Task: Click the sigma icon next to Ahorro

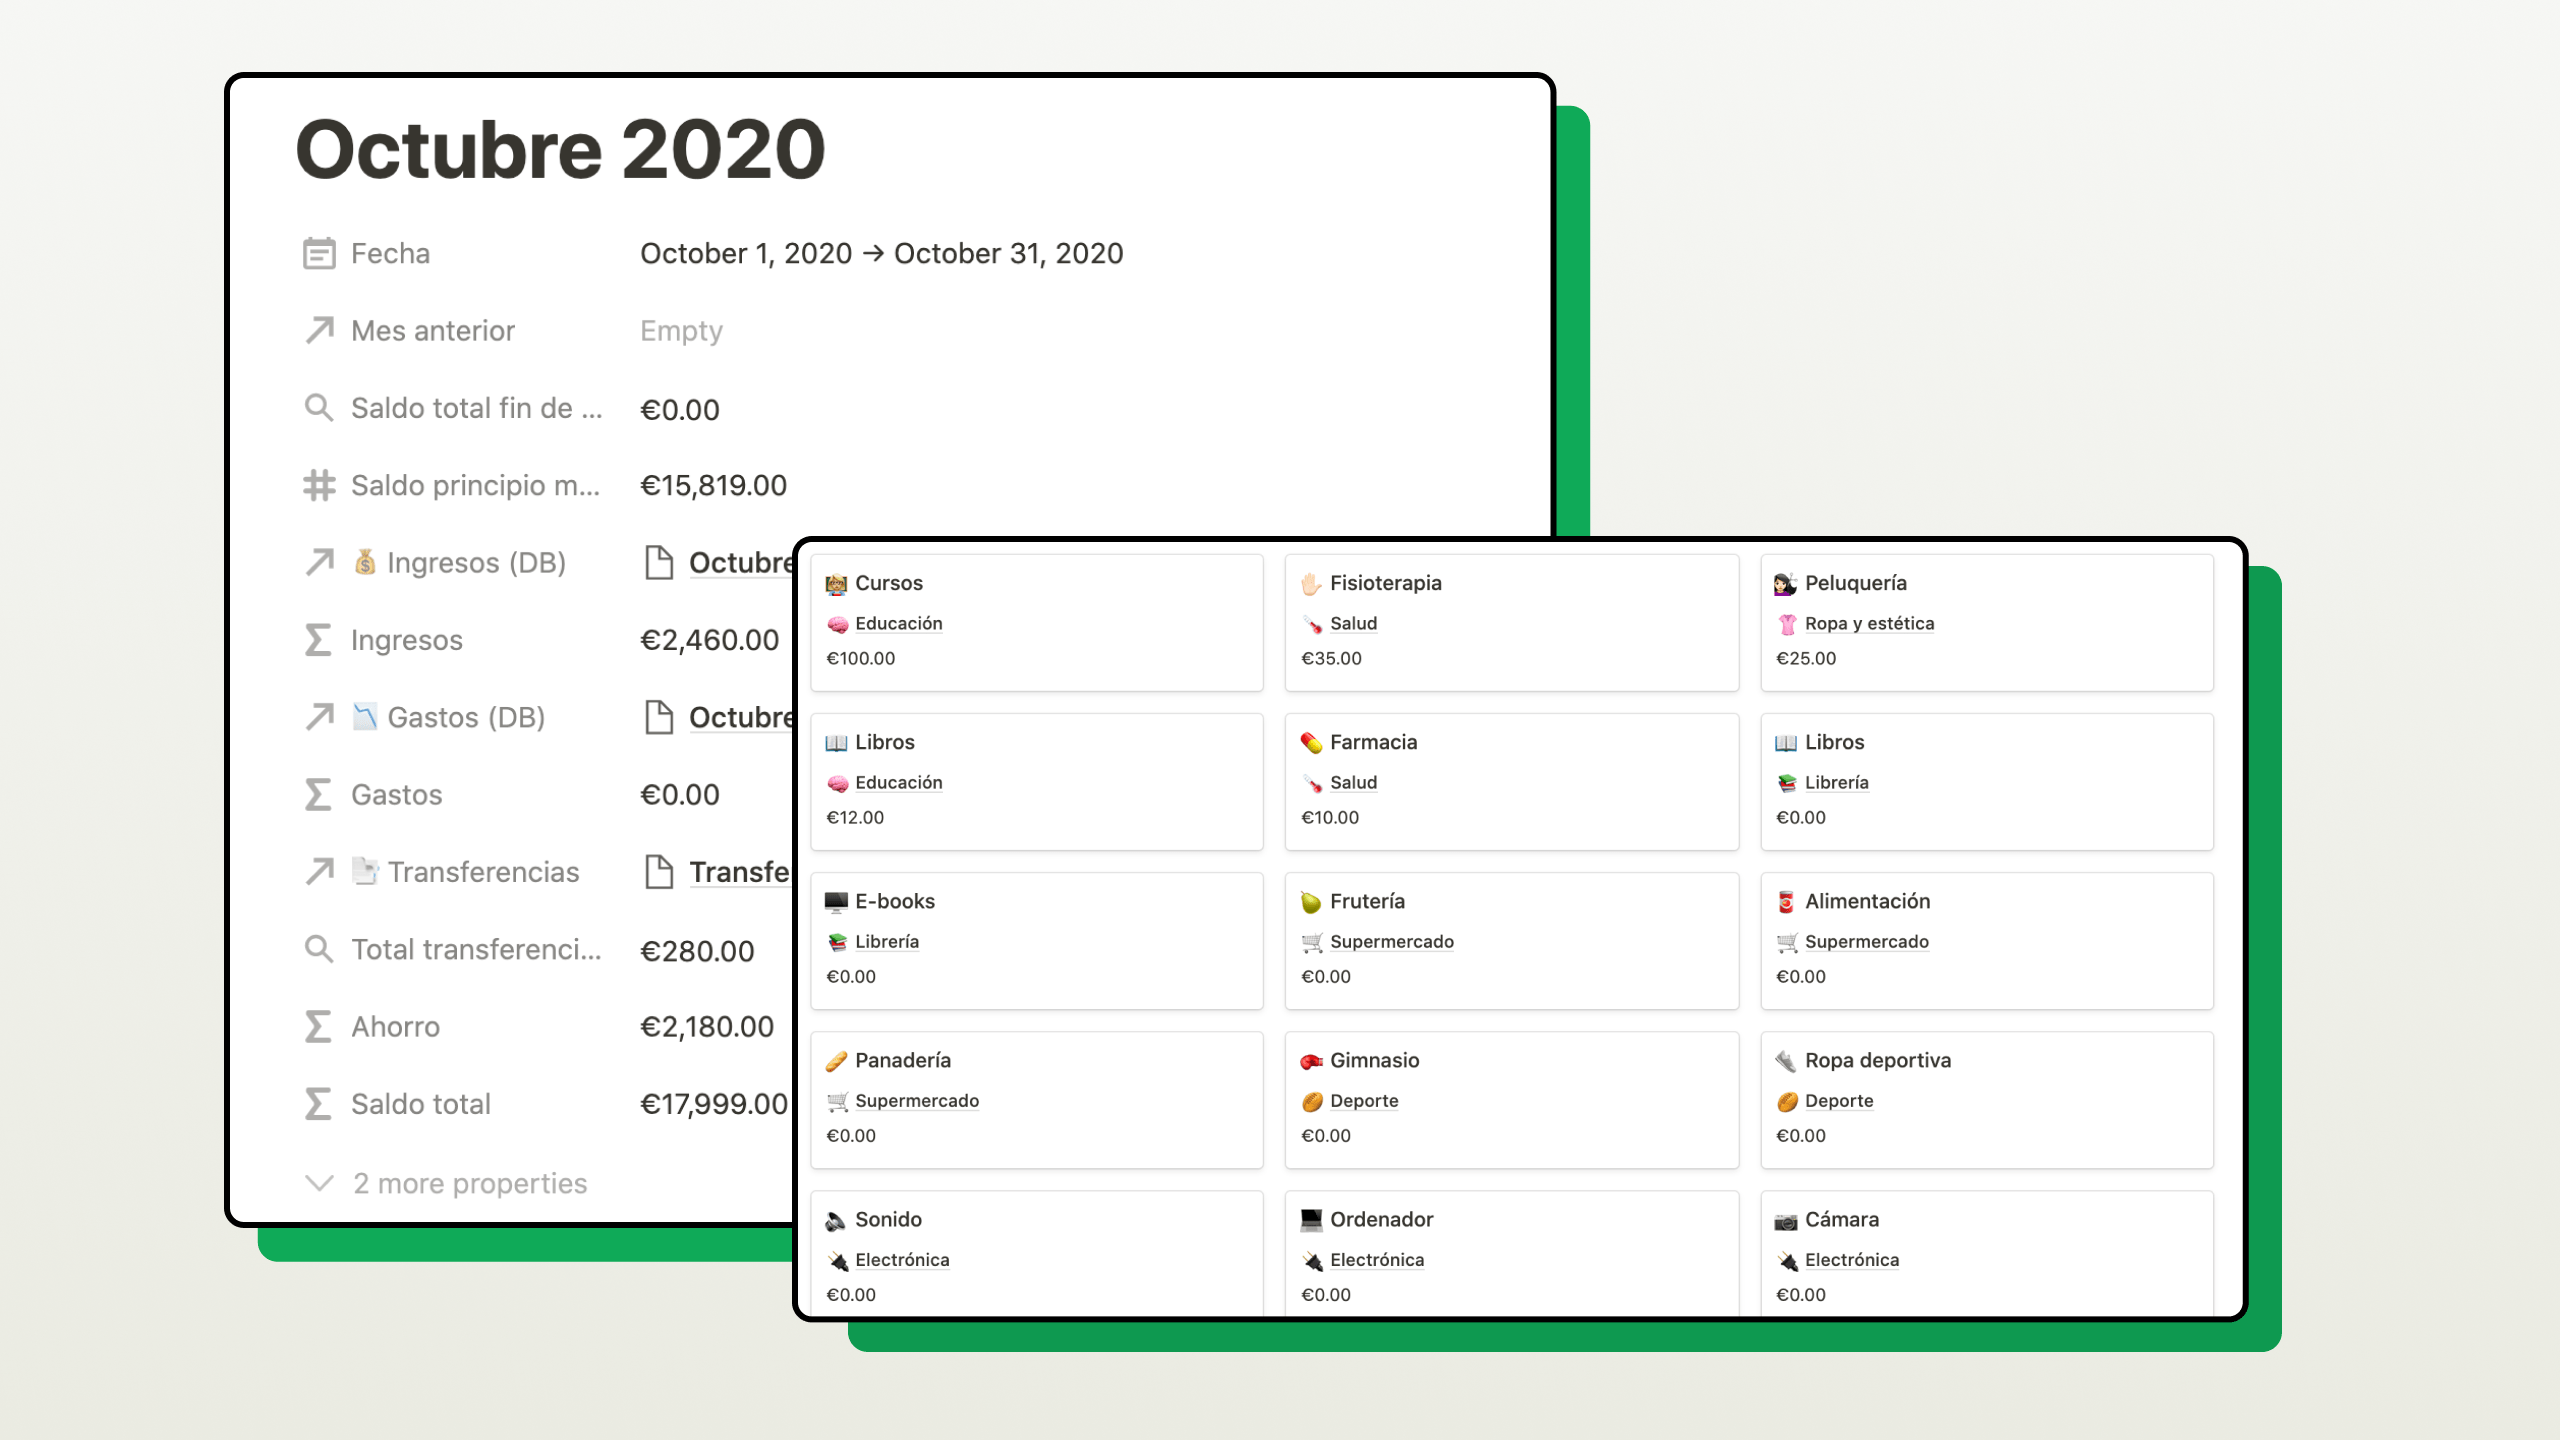Action: point(318,1027)
